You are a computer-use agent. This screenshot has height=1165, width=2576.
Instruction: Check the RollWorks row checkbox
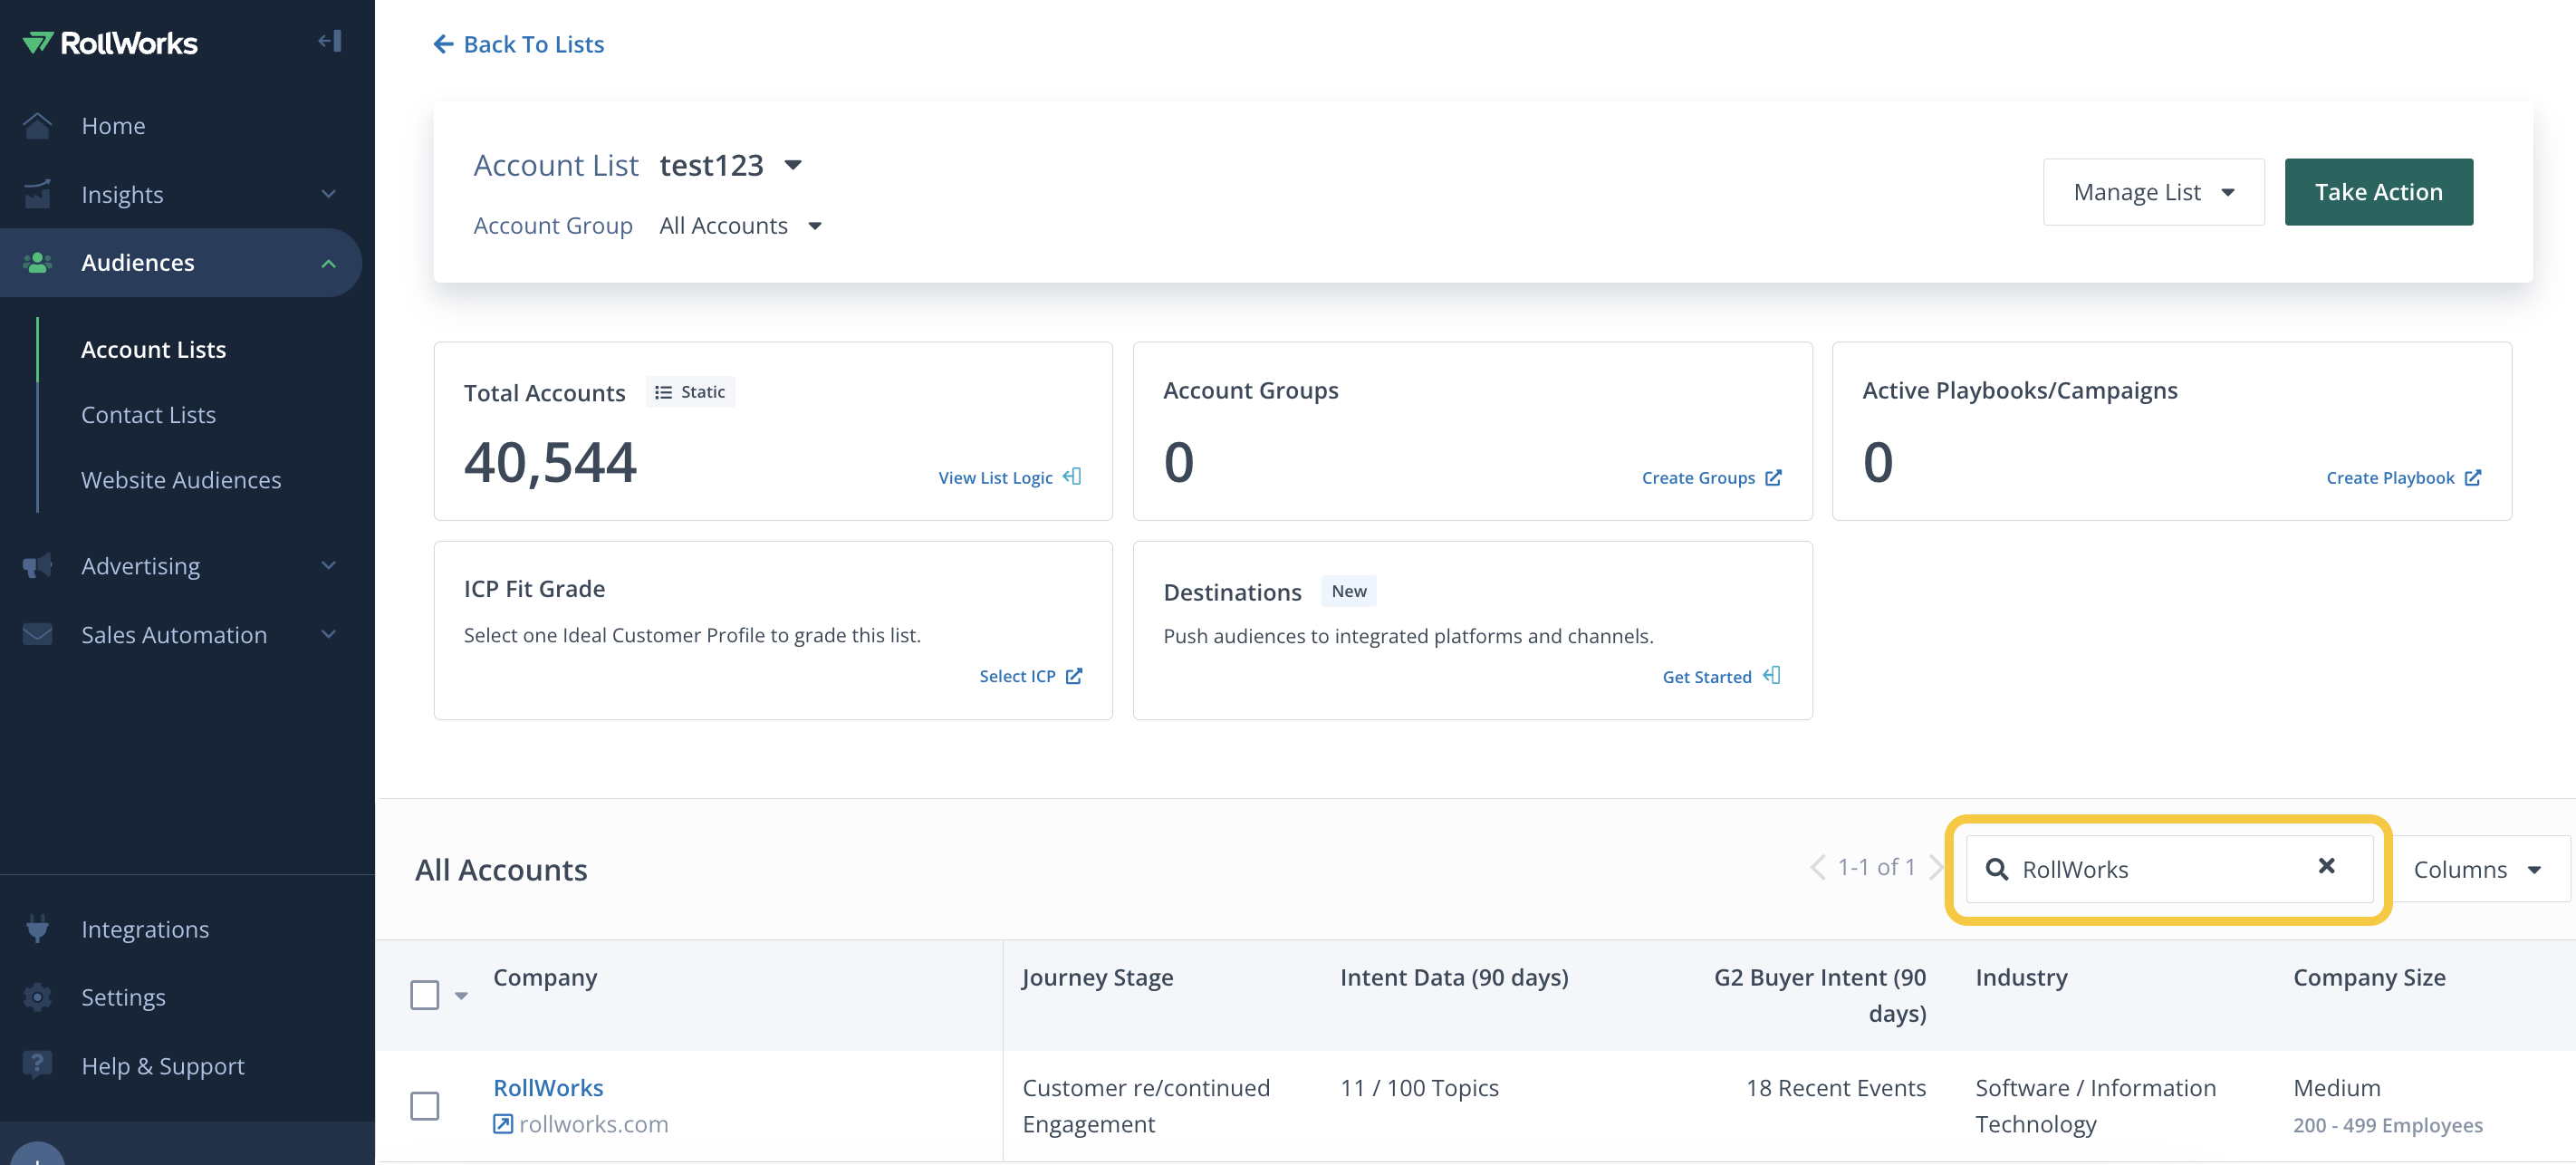[x=425, y=1106]
